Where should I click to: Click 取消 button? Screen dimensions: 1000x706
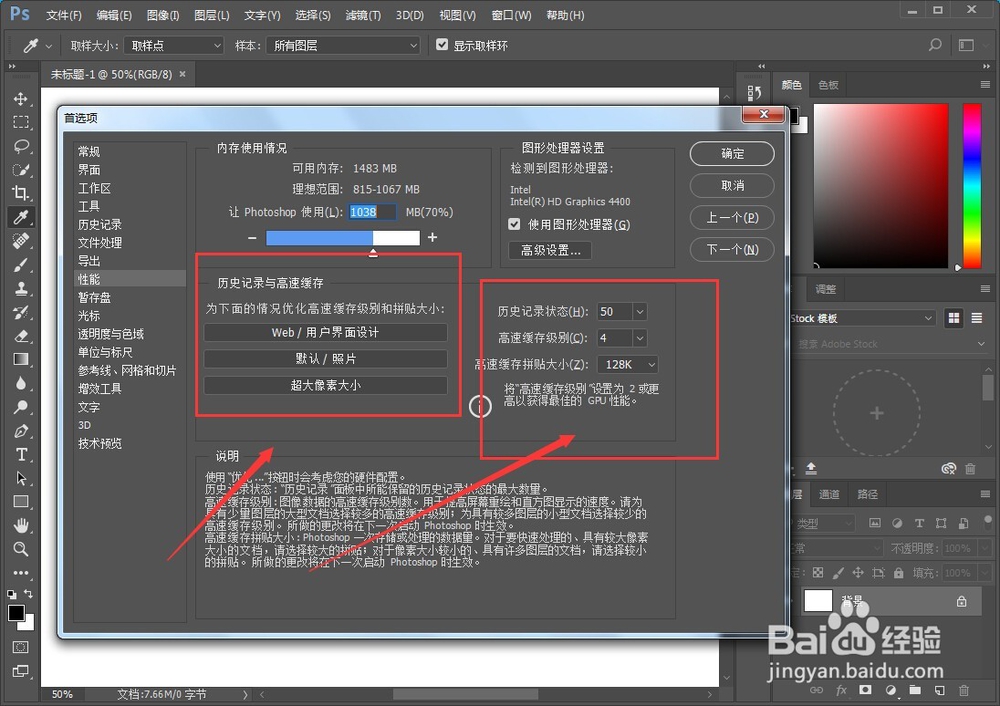tap(732, 186)
